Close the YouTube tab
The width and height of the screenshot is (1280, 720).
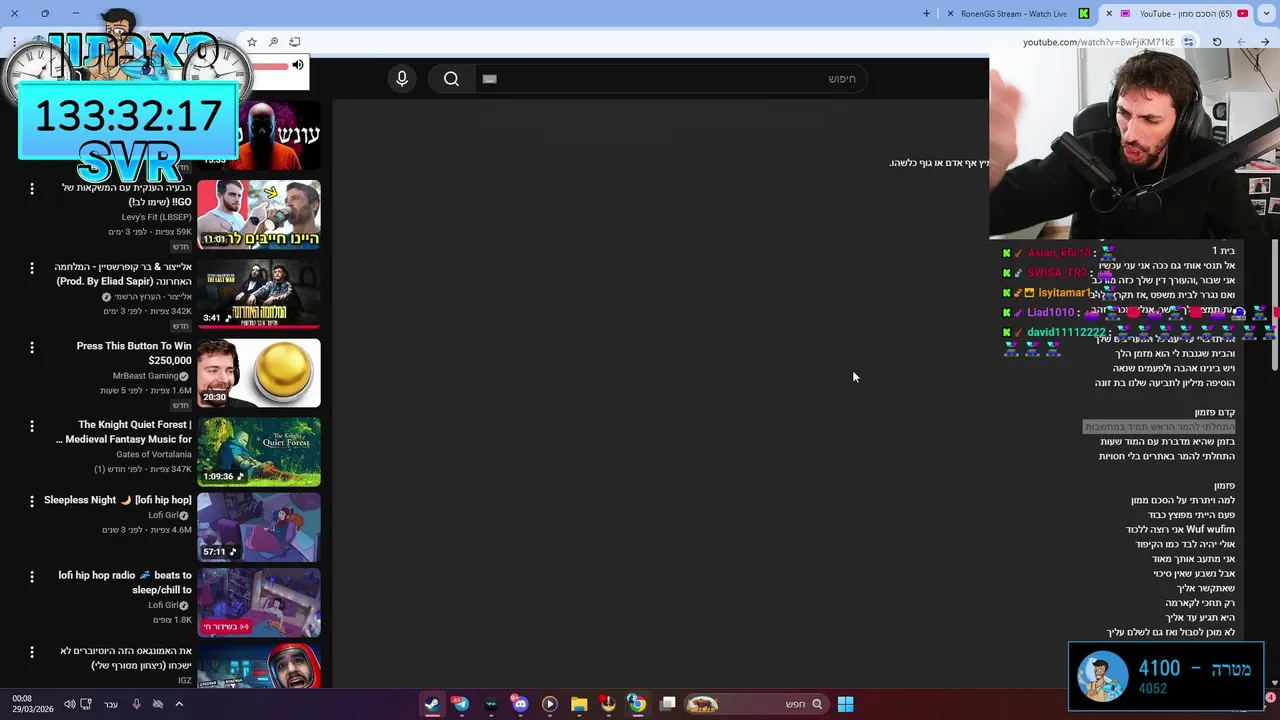coord(1109,13)
